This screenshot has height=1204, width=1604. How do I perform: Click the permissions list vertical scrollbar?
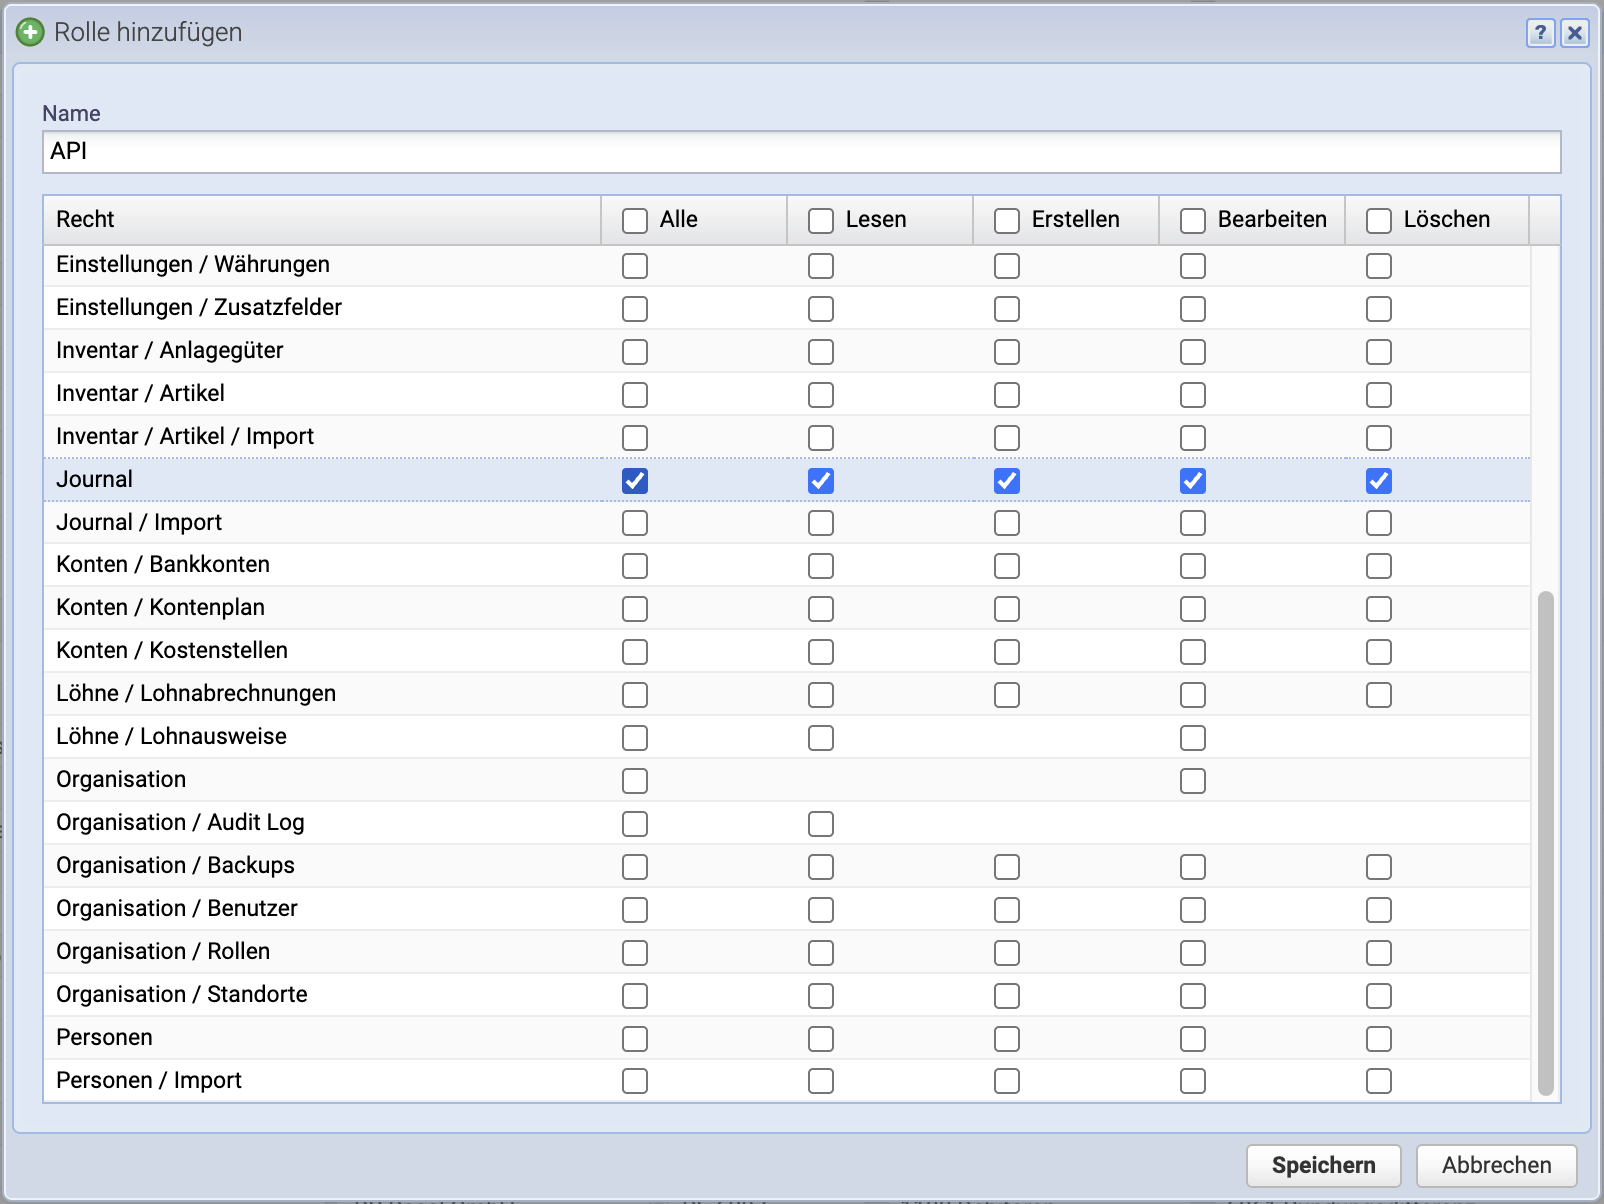coord(1546,843)
